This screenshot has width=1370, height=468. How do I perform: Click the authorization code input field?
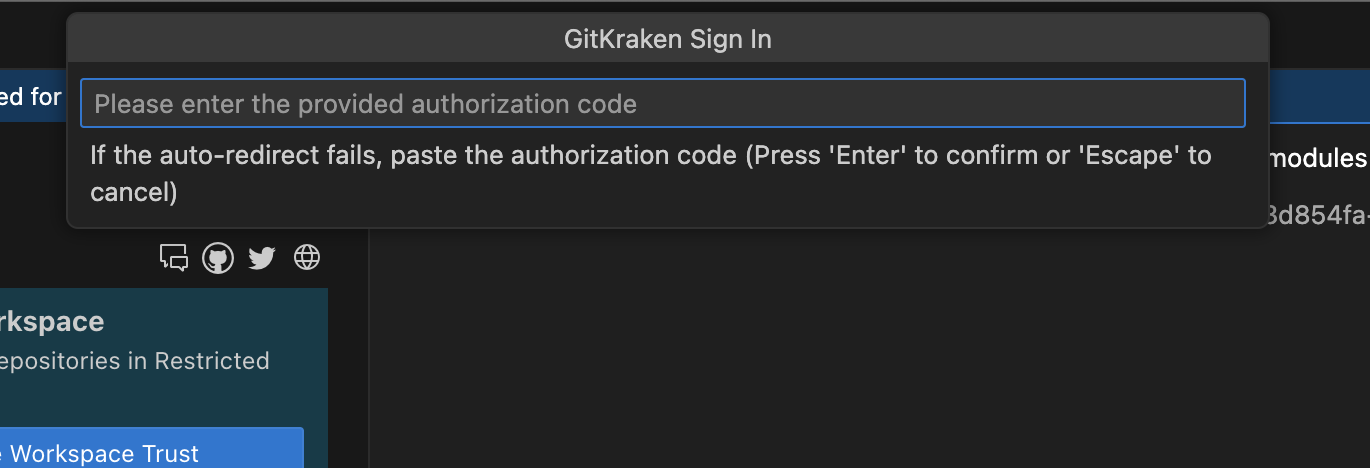click(x=662, y=103)
